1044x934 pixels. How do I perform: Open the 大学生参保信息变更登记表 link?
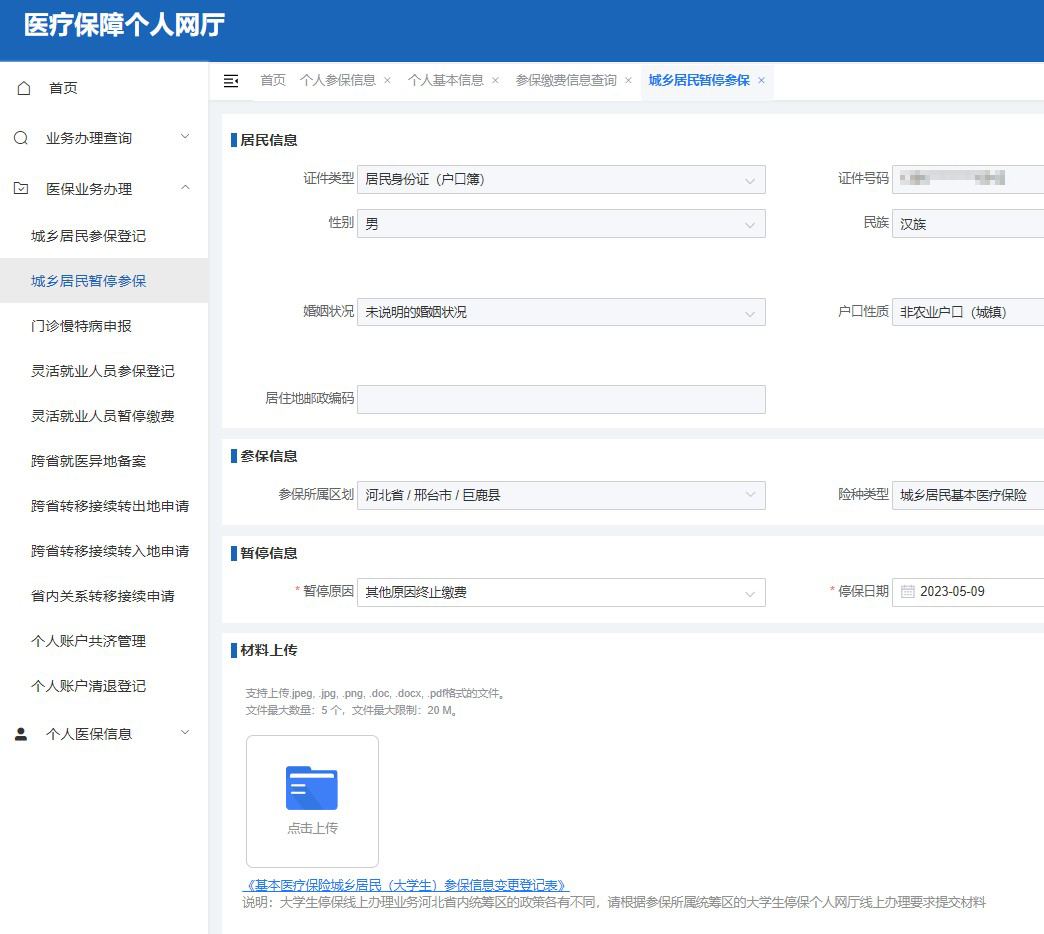(405, 885)
